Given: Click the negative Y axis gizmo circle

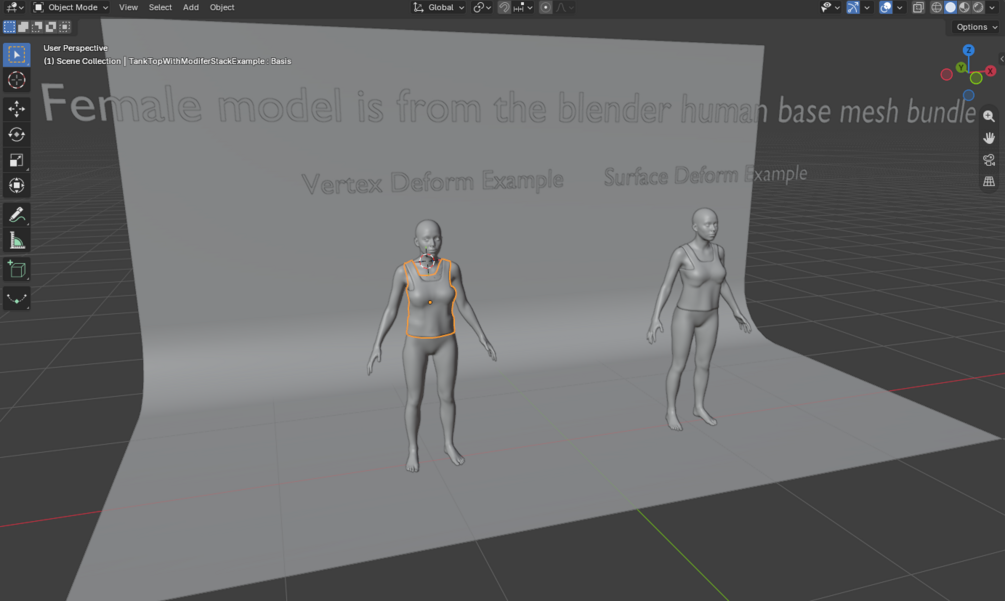Looking at the screenshot, I should tap(976, 78).
